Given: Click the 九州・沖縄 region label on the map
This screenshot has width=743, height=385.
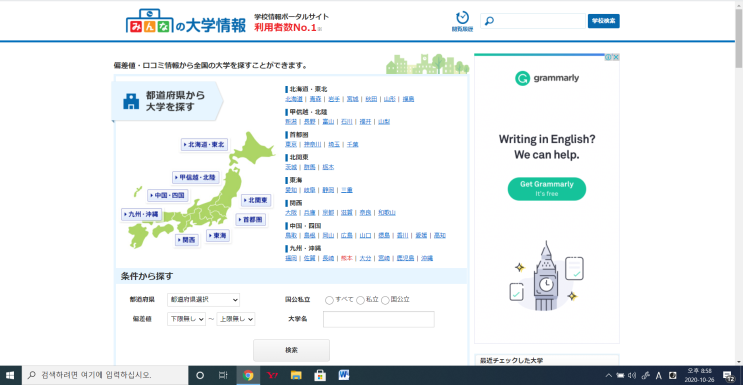Looking at the screenshot, I should click(x=142, y=214).
